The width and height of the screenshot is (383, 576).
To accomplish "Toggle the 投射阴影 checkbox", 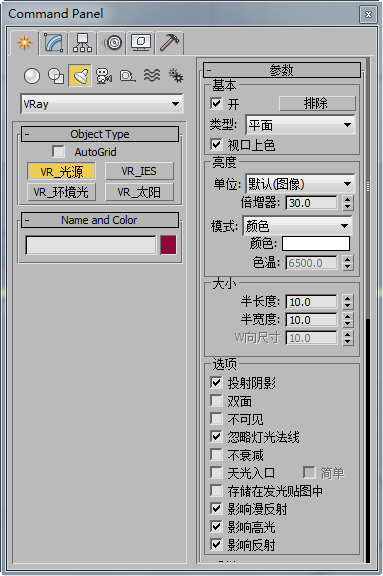I will [x=216, y=383].
